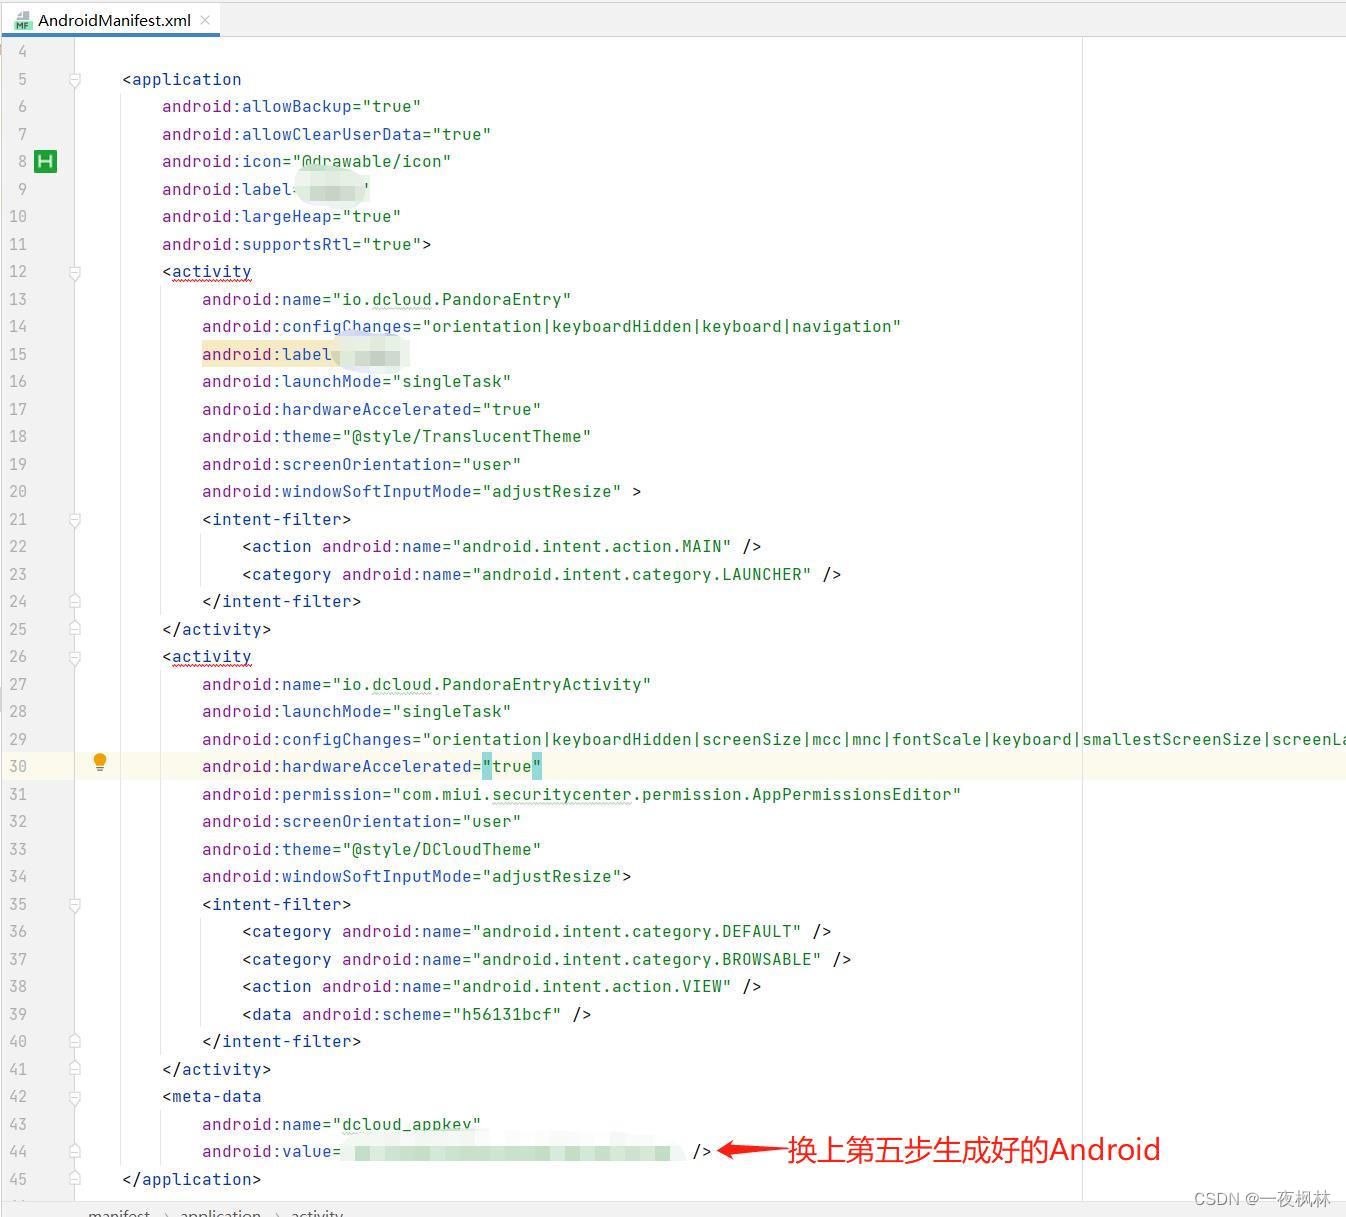This screenshot has height=1217, width=1346.
Task: Close the AndroidManifest.xml tab
Action: [x=205, y=20]
